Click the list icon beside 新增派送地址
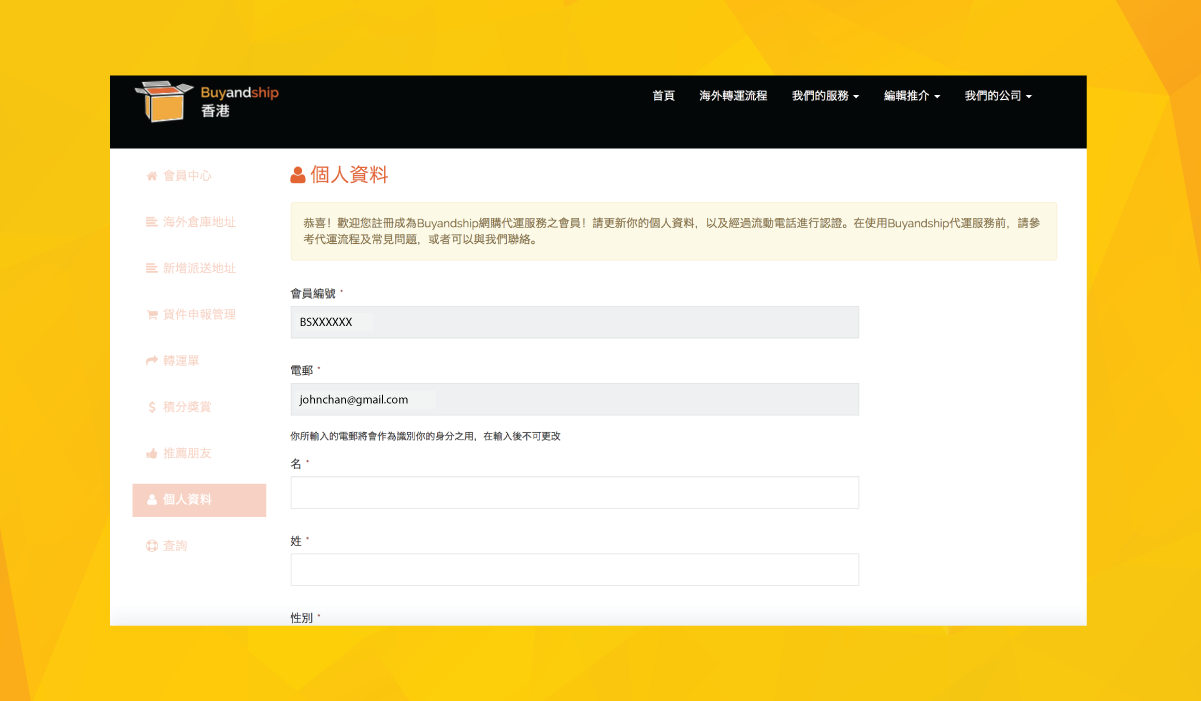The height and width of the screenshot is (701, 1201). [x=152, y=268]
